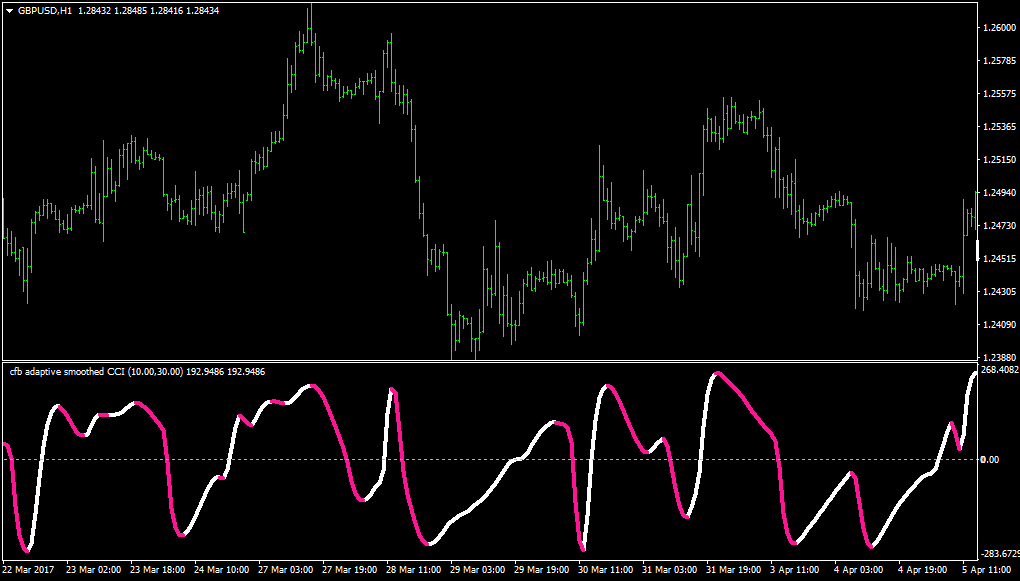Image resolution: width=1020 pixels, height=581 pixels.
Task: Click the chart menu triangle beside GBPUSD,H1
Action: click(x=9, y=11)
